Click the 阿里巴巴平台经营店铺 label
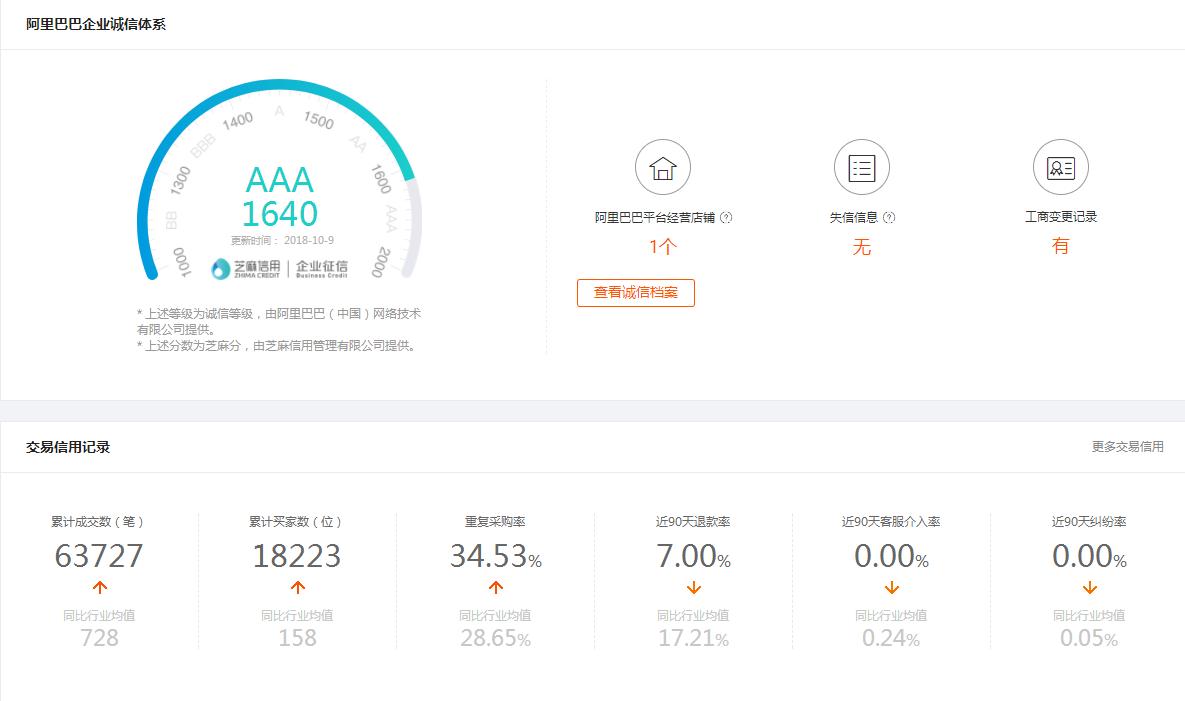This screenshot has width=1185, height=701. tap(654, 218)
